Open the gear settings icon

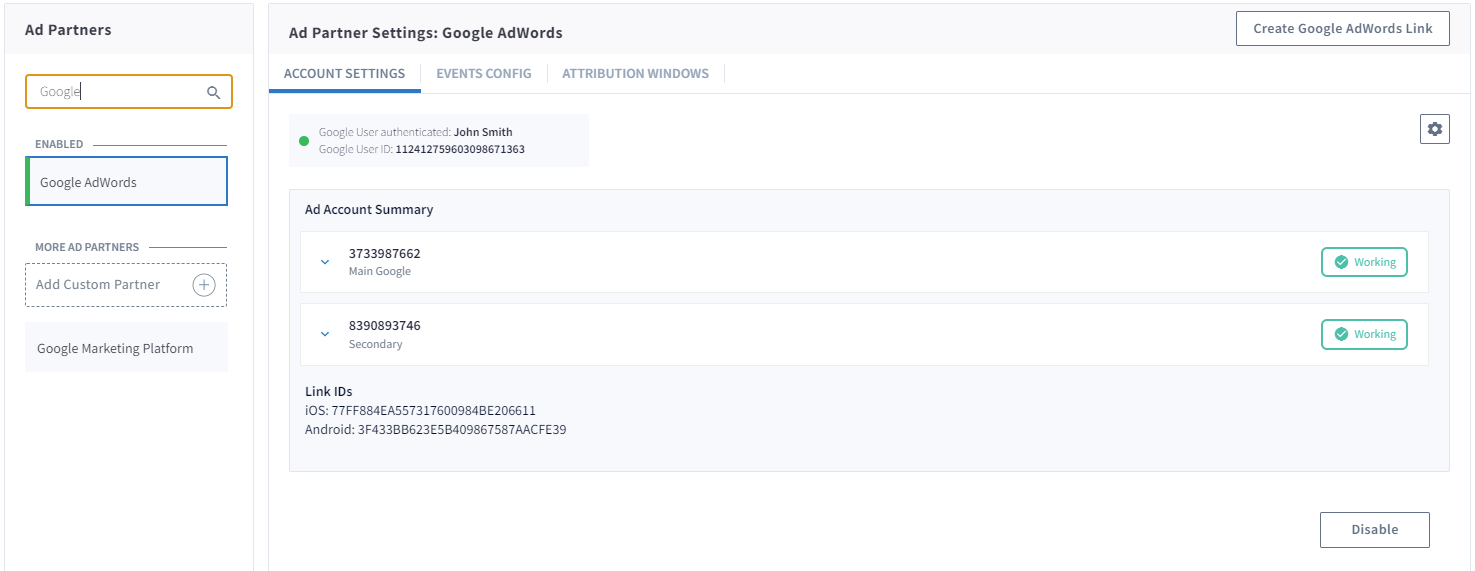(x=1435, y=129)
